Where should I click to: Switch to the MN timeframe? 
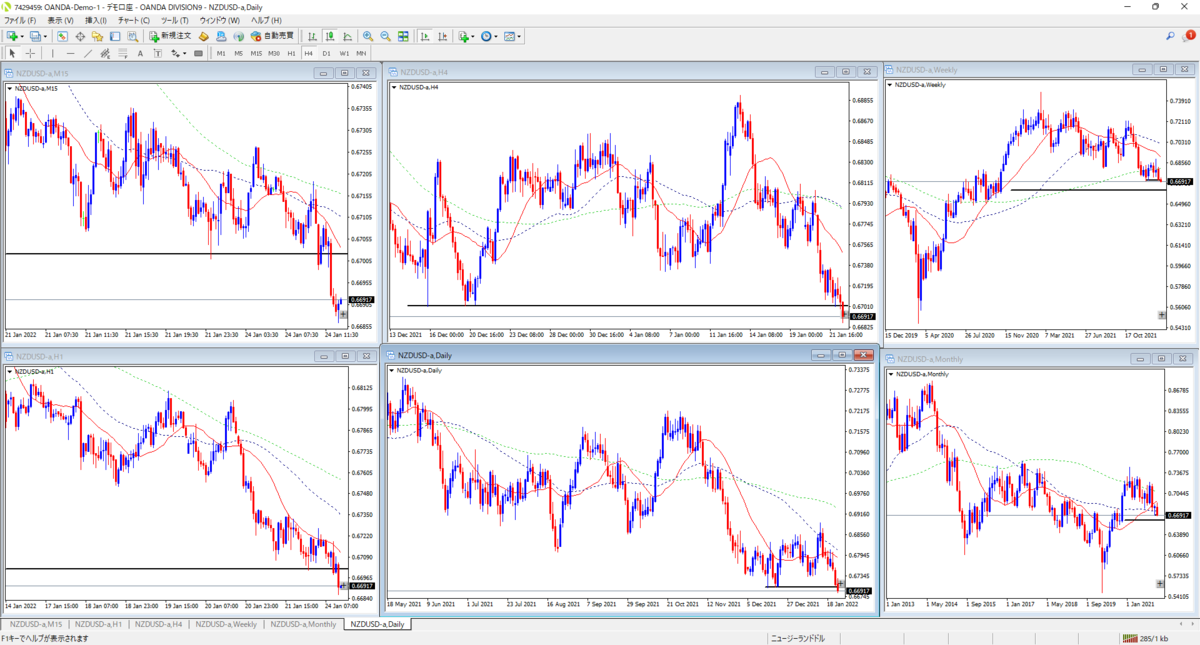(x=361, y=53)
